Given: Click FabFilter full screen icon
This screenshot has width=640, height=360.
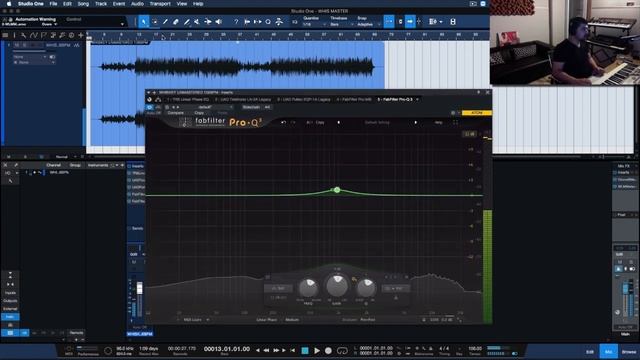Looking at the screenshot, I should (455, 122).
